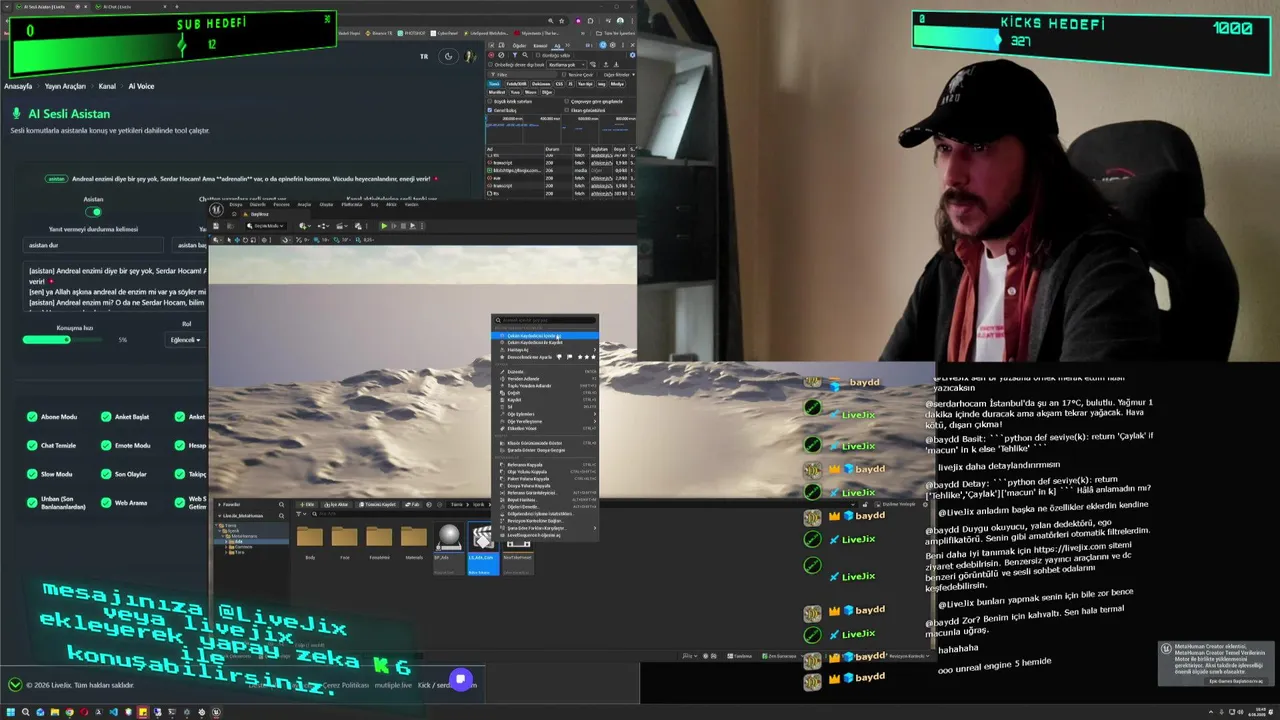Toggle the Web Arama checkbox
Viewport: 1280px width, 720px height.
[106, 502]
